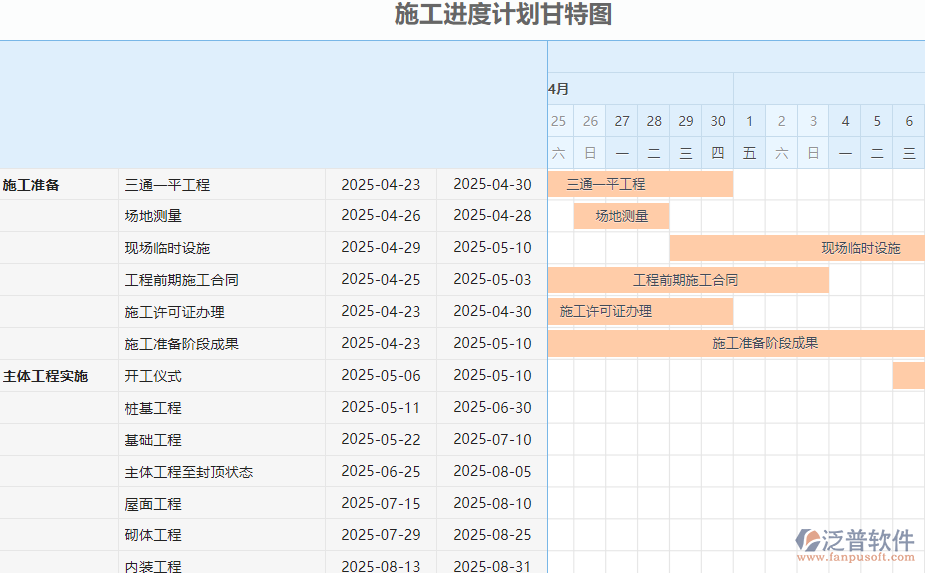
Task: Select the 施工准备 group row
Action: click(x=32, y=185)
